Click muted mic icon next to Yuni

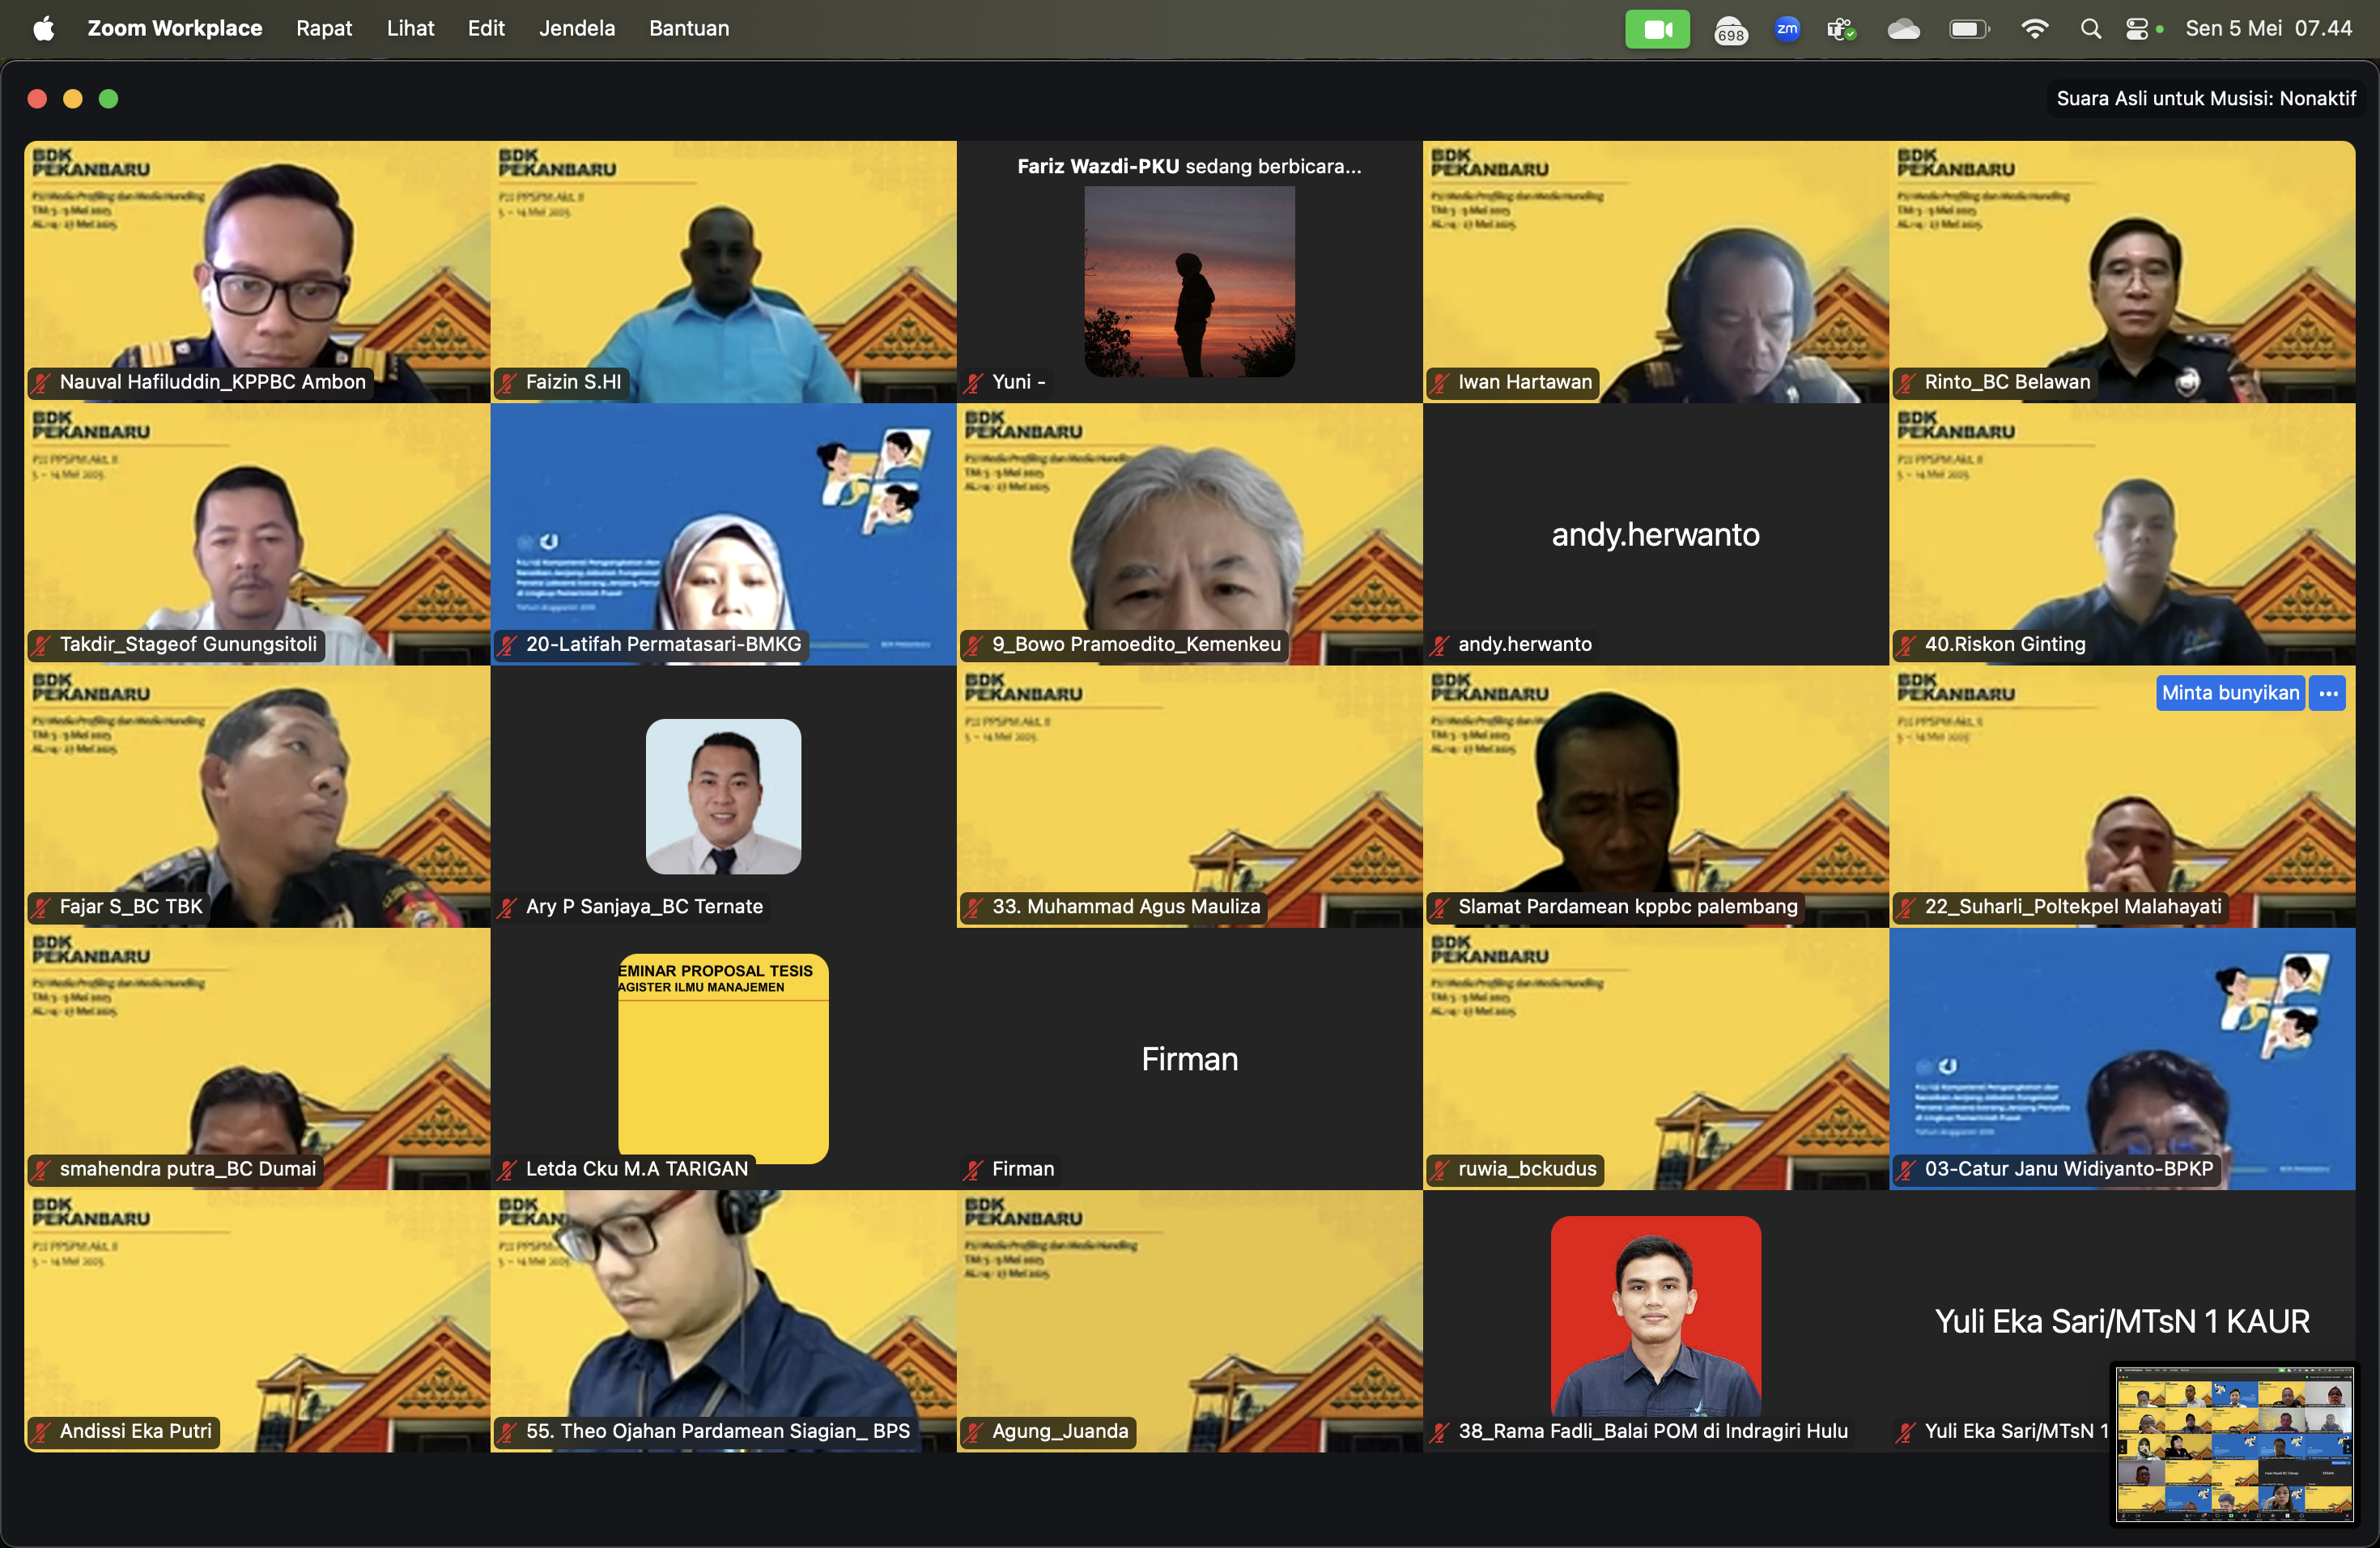tap(974, 382)
